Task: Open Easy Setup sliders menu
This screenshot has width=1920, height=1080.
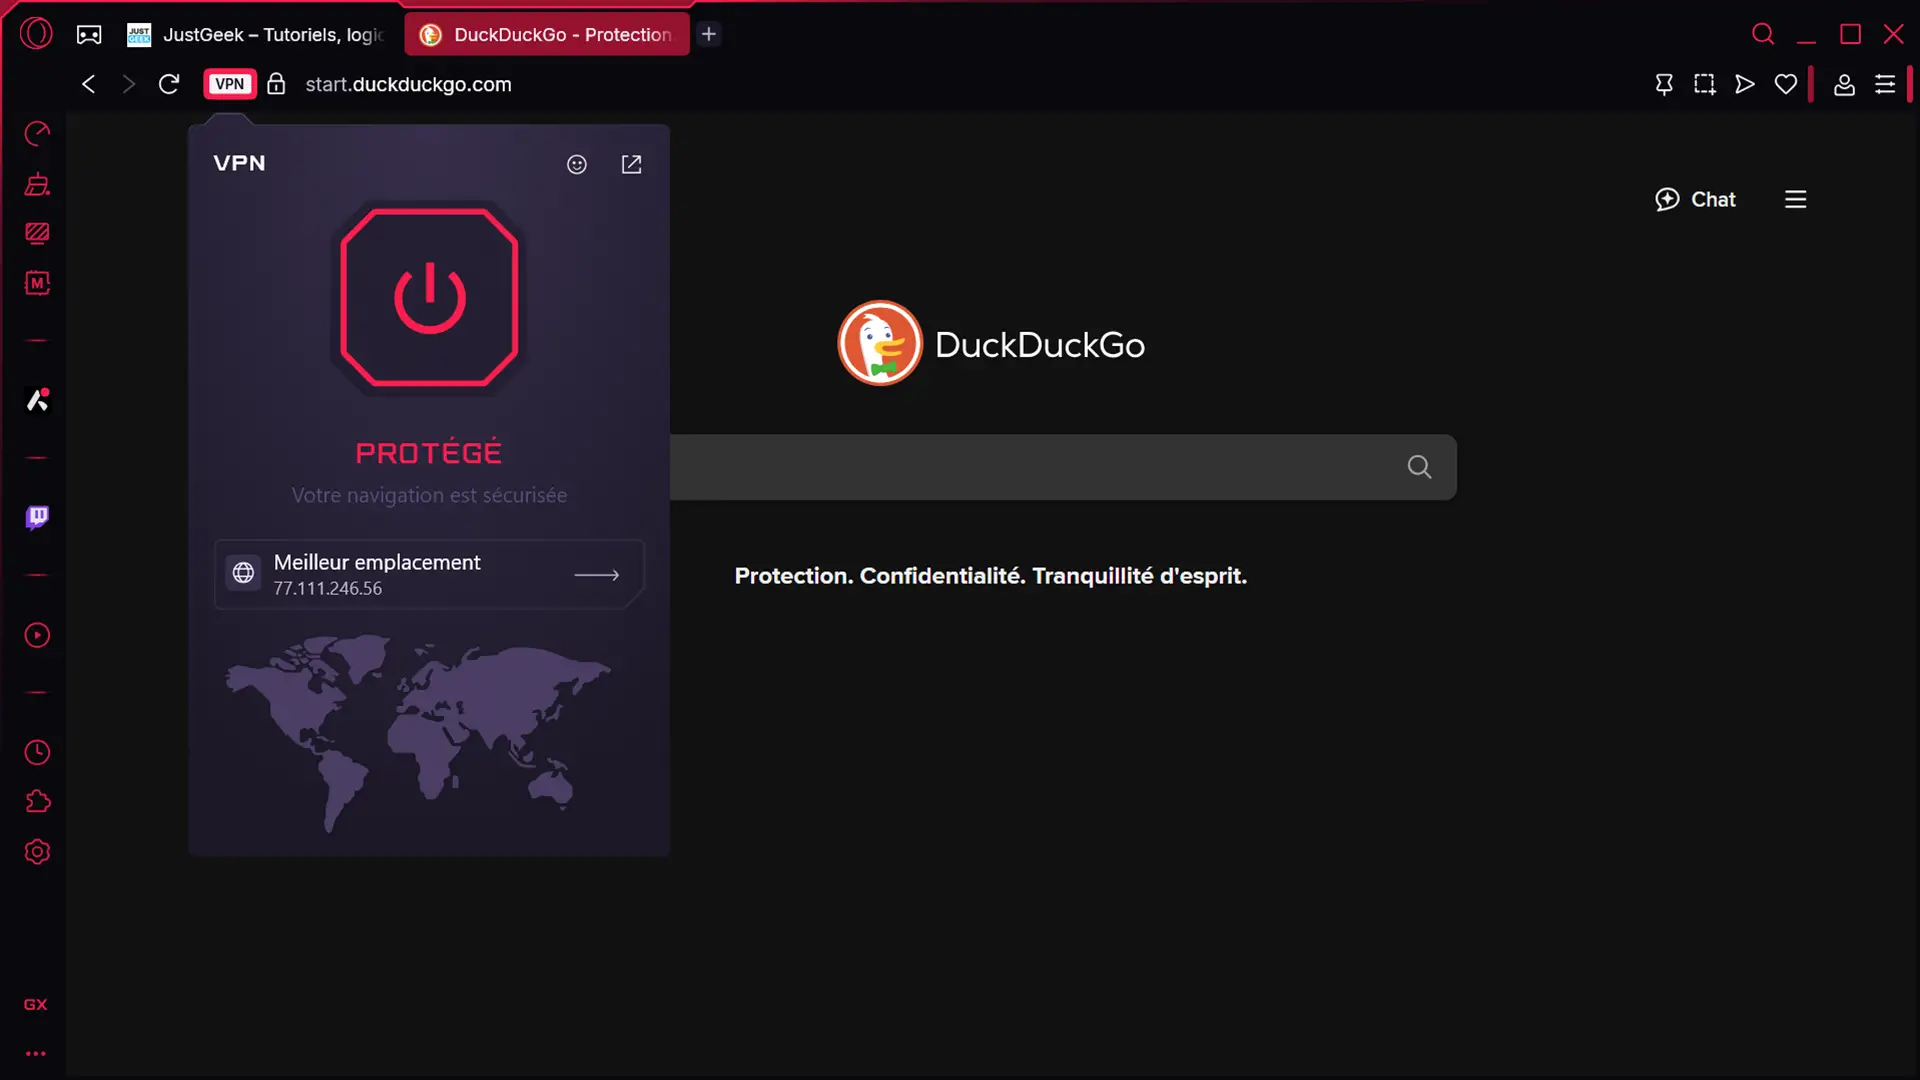Action: pyautogui.click(x=1885, y=85)
